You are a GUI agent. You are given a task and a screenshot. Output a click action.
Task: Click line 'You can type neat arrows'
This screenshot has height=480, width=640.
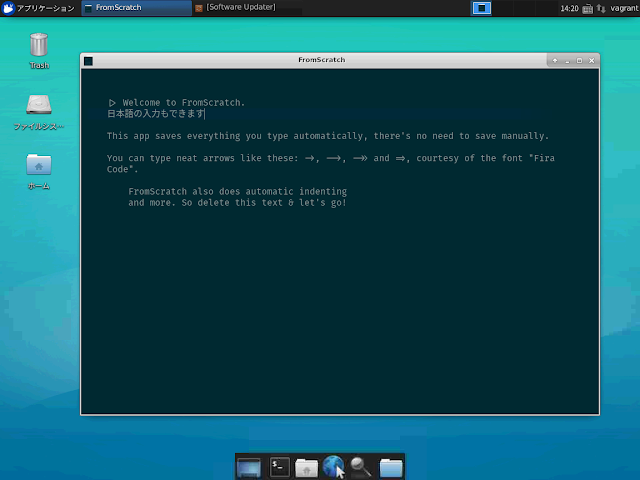331,158
